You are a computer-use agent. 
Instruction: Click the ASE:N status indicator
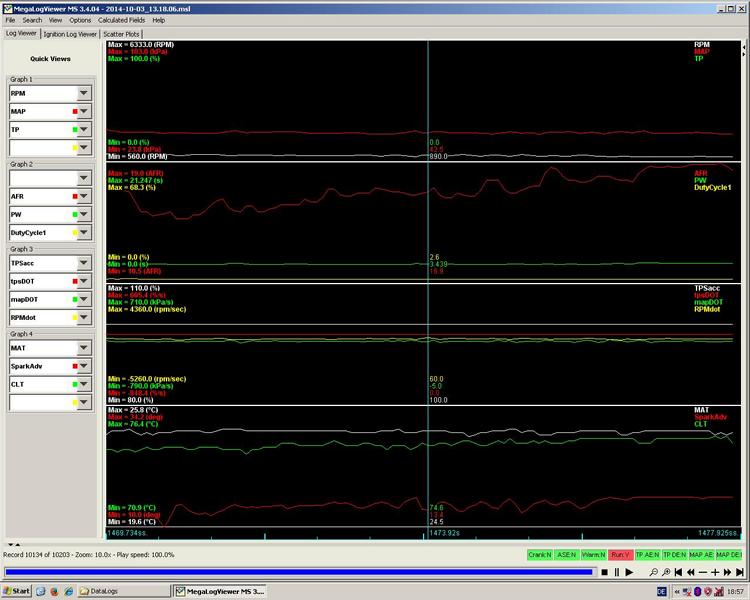566,555
